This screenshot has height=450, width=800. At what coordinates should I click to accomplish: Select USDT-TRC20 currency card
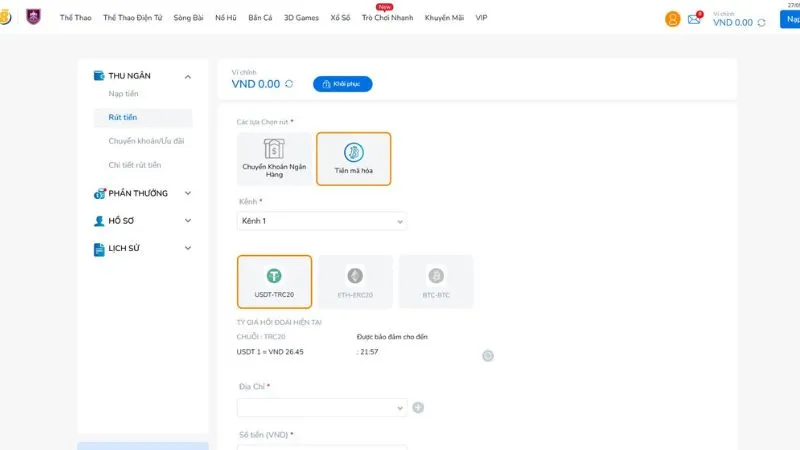274,282
